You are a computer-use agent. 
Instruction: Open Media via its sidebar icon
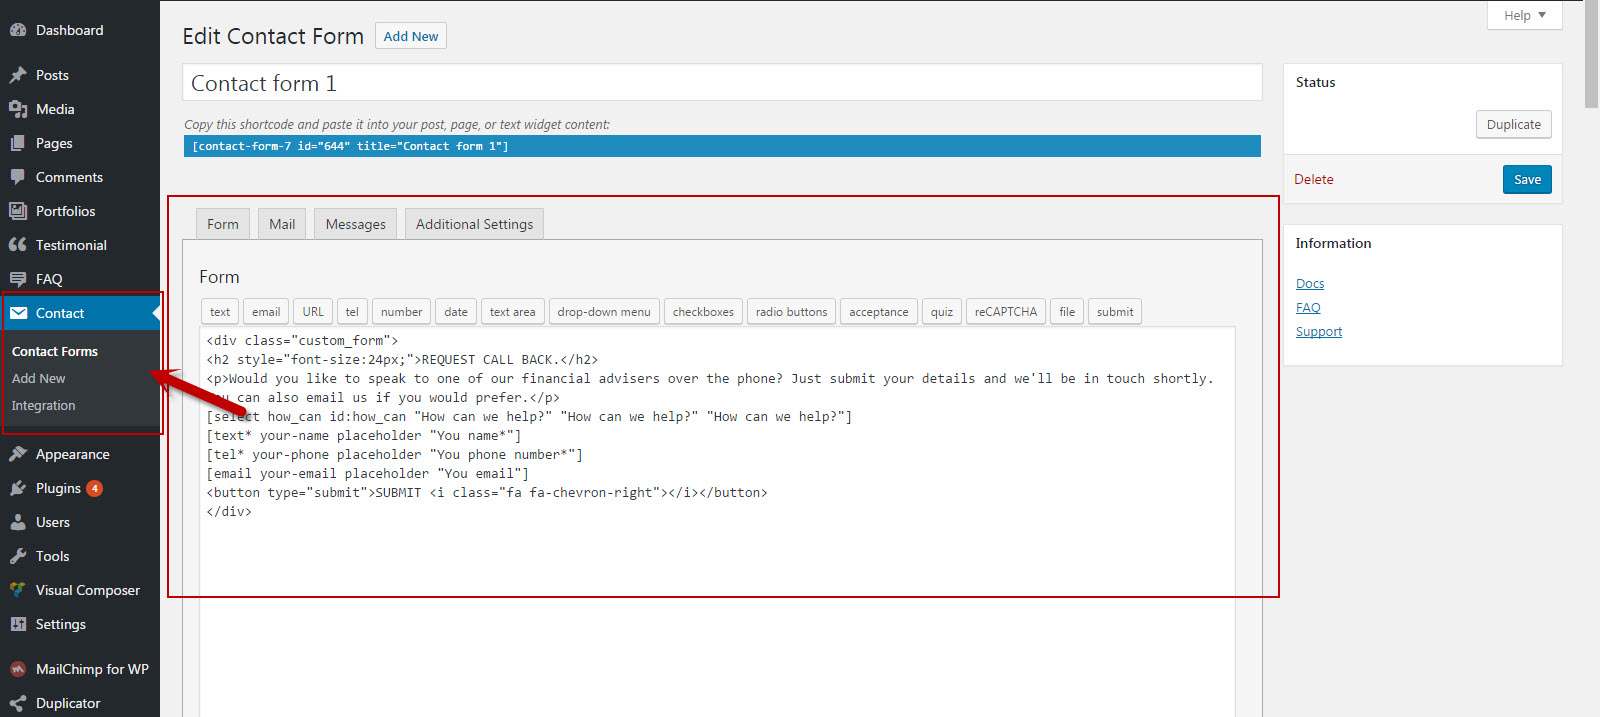pos(18,109)
